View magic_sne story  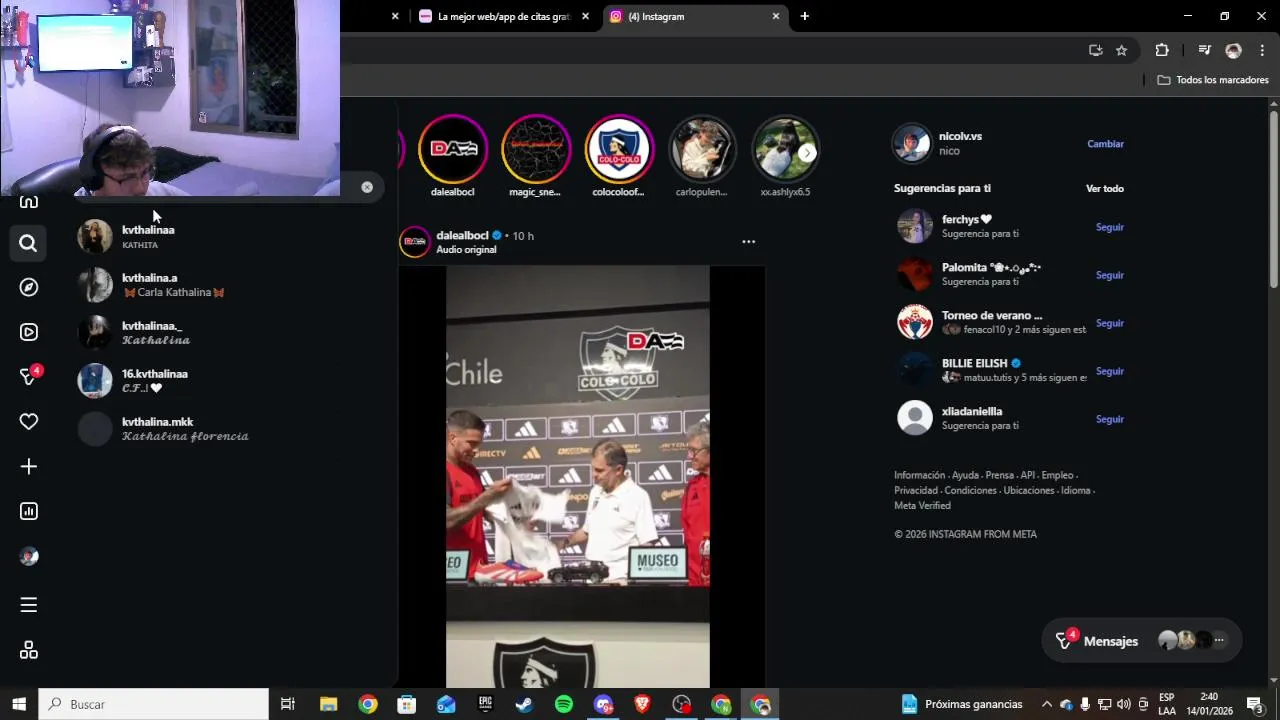pos(535,150)
